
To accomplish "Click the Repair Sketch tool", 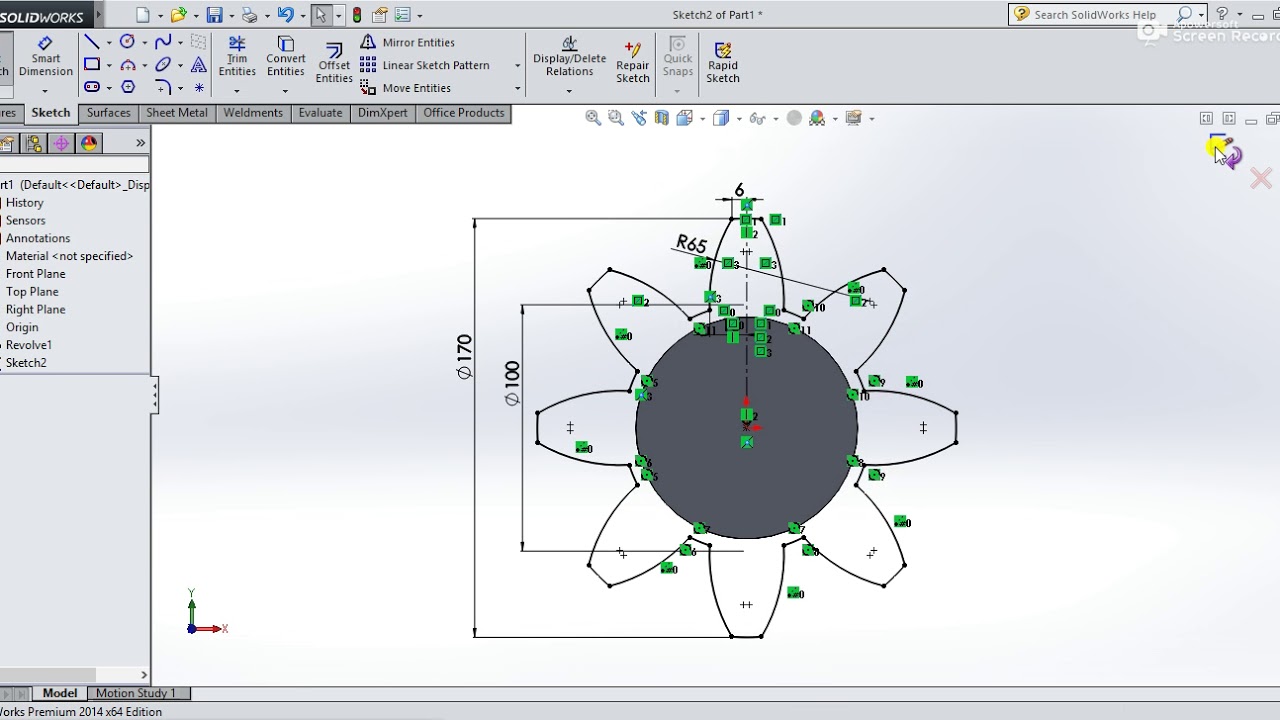I will pyautogui.click(x=632, y=62).
